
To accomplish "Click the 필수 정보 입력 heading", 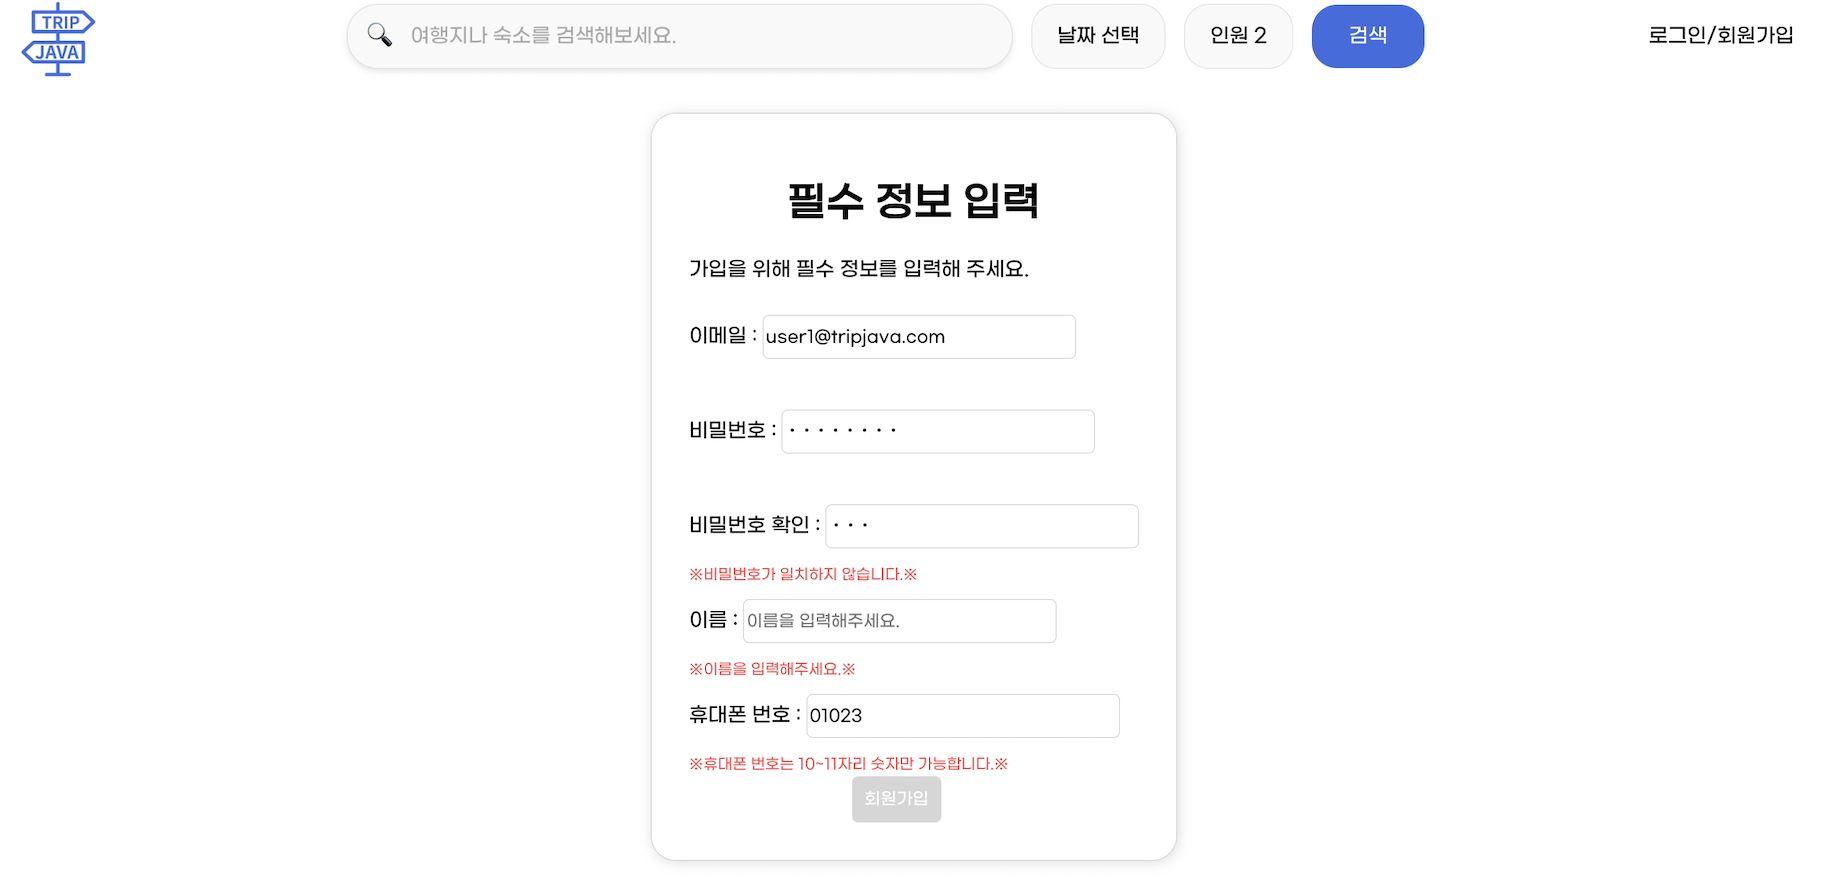I will (914, 201).
